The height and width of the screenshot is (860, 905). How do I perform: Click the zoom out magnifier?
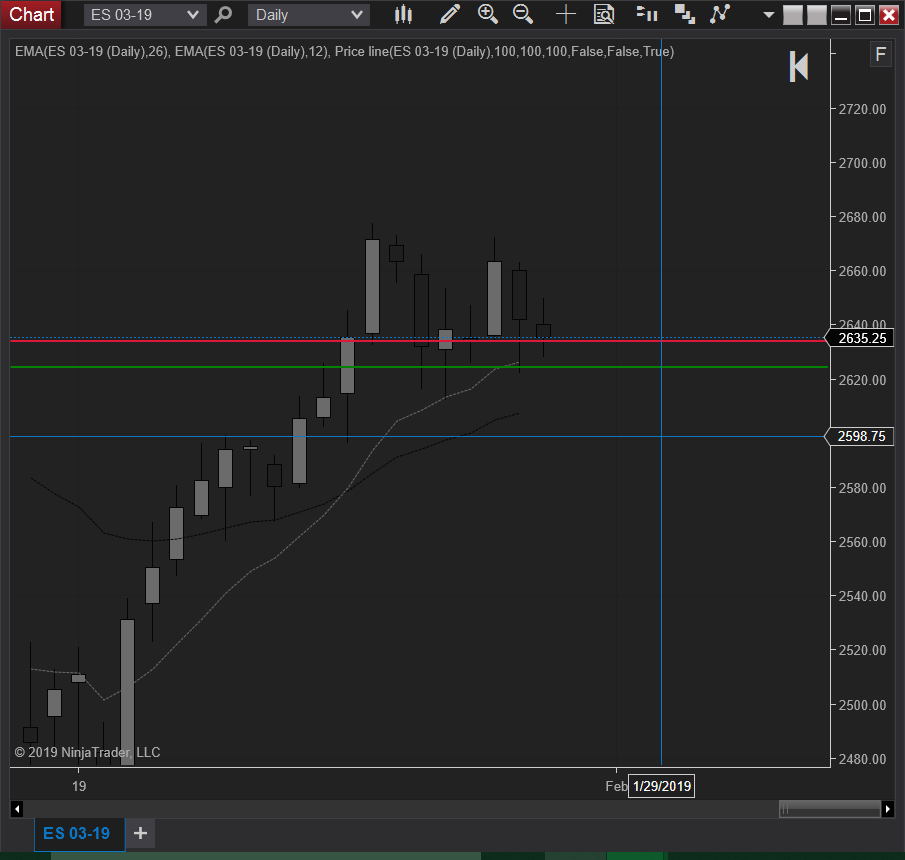523,14
